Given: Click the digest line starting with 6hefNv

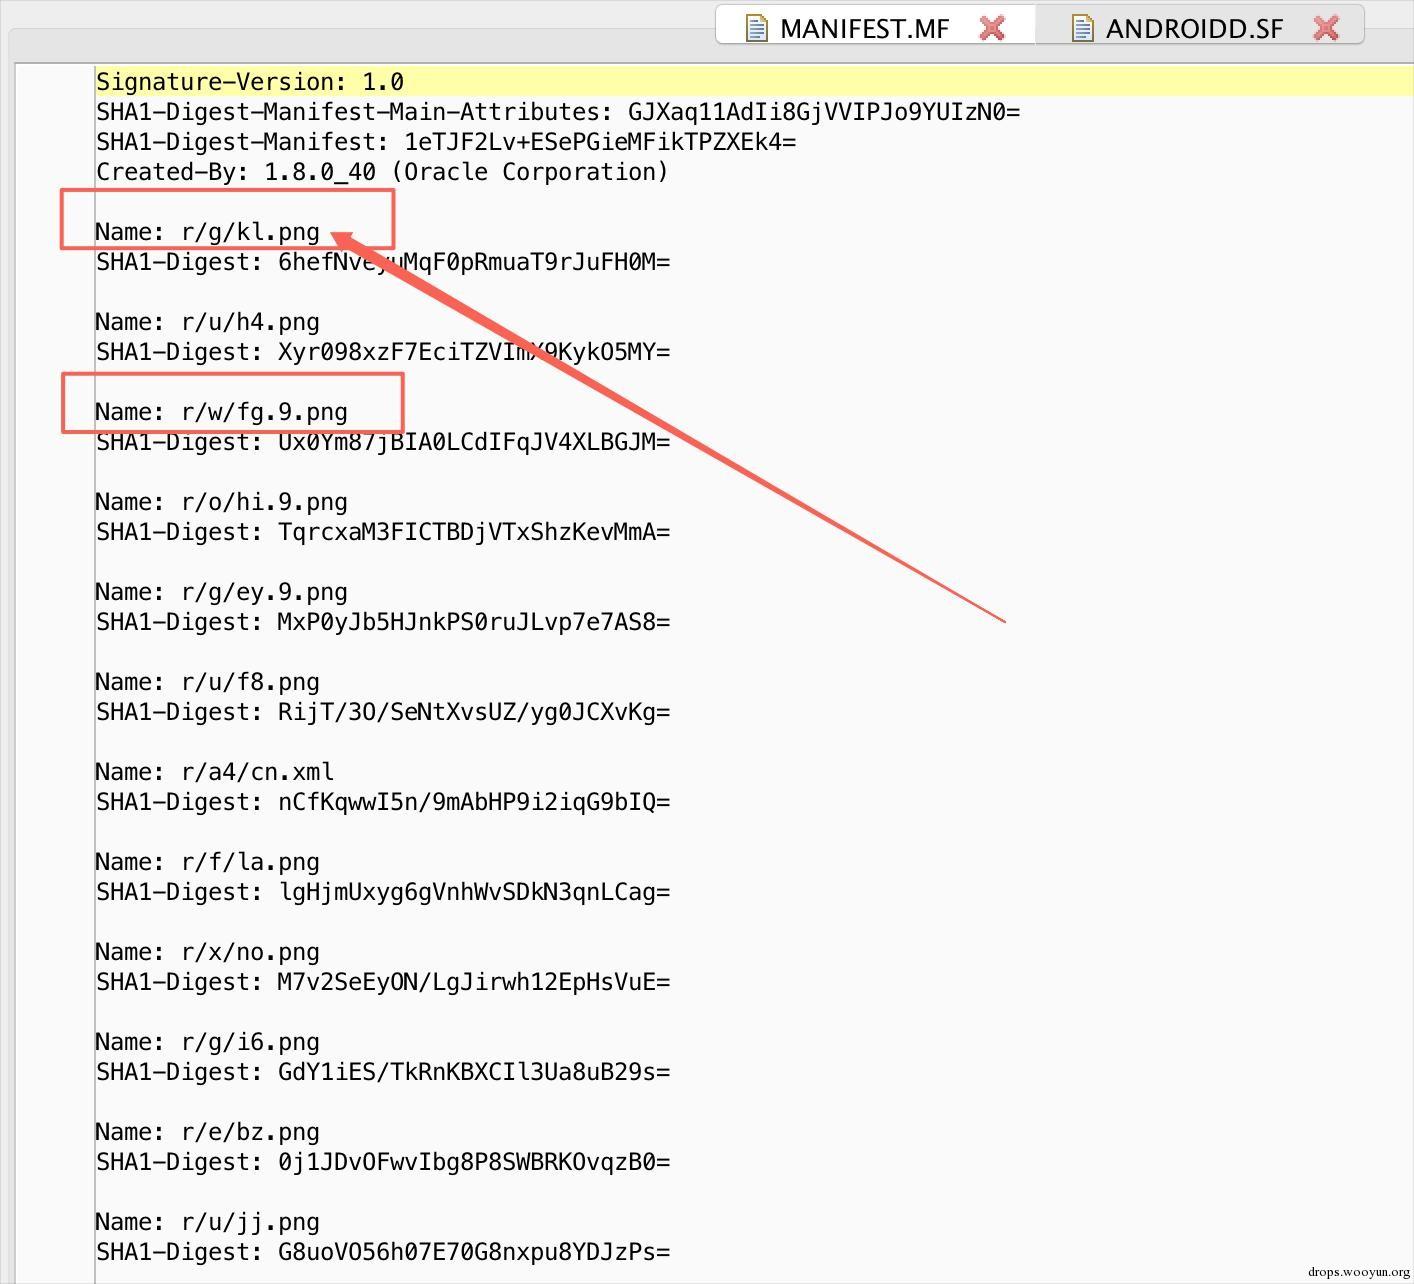Looking at the screenshot, I should (383, 262).
